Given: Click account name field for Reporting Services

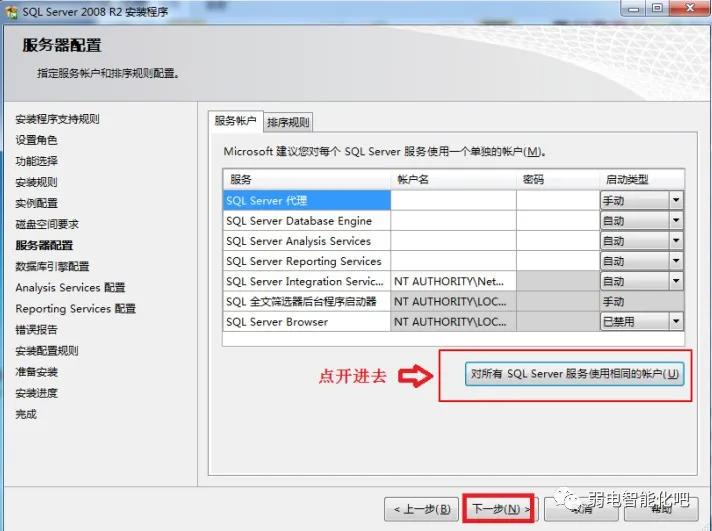Looking at the screenshot, I should [x=453, y=261].
